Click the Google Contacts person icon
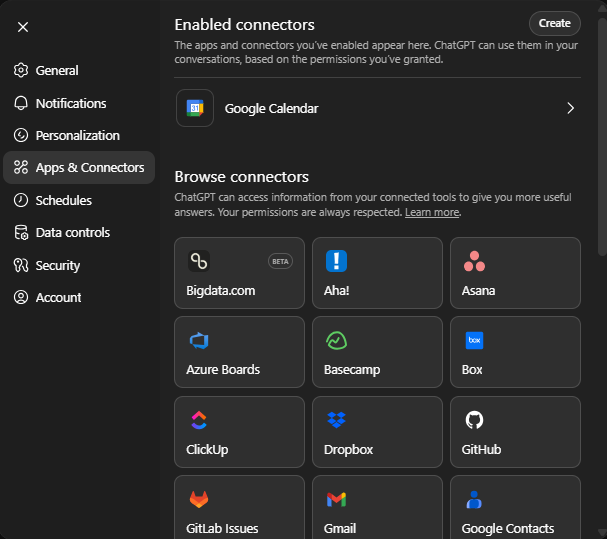 [x=474, y=500]
